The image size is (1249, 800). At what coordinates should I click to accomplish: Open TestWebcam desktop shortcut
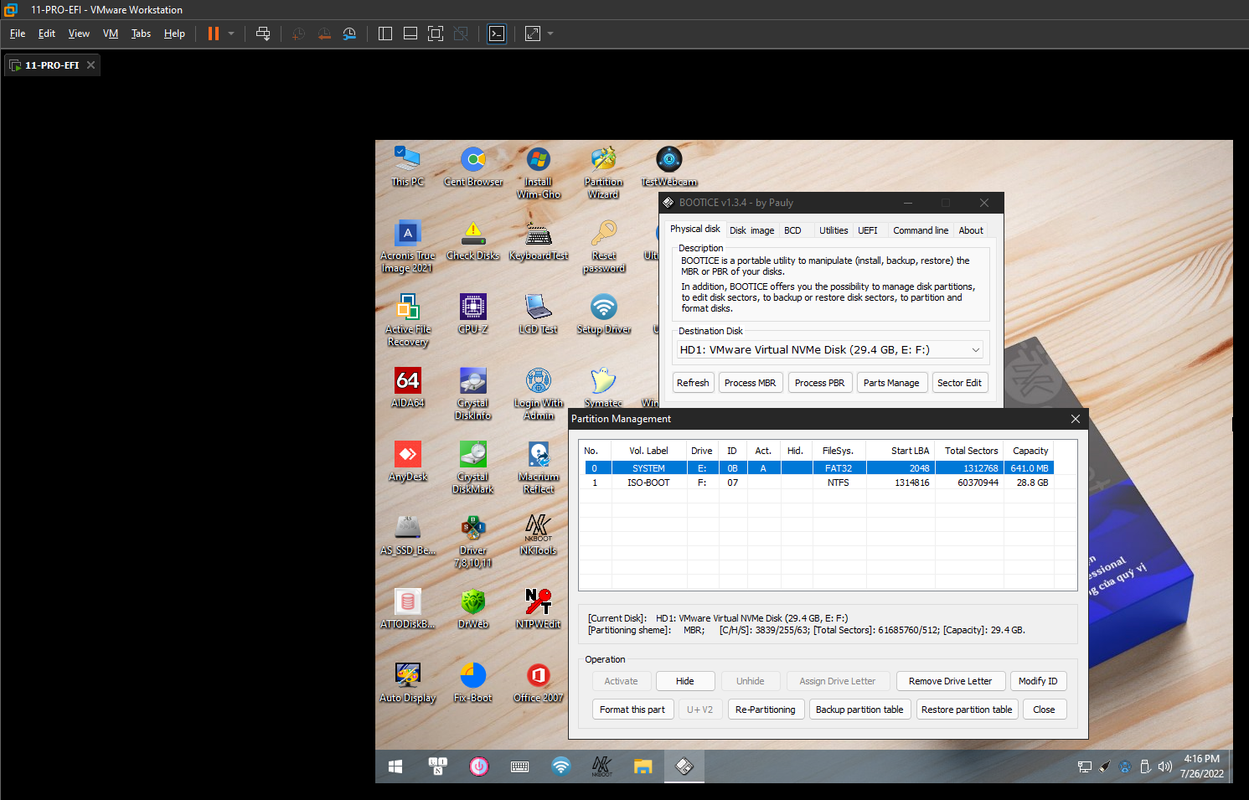click(x=669, y=166)
